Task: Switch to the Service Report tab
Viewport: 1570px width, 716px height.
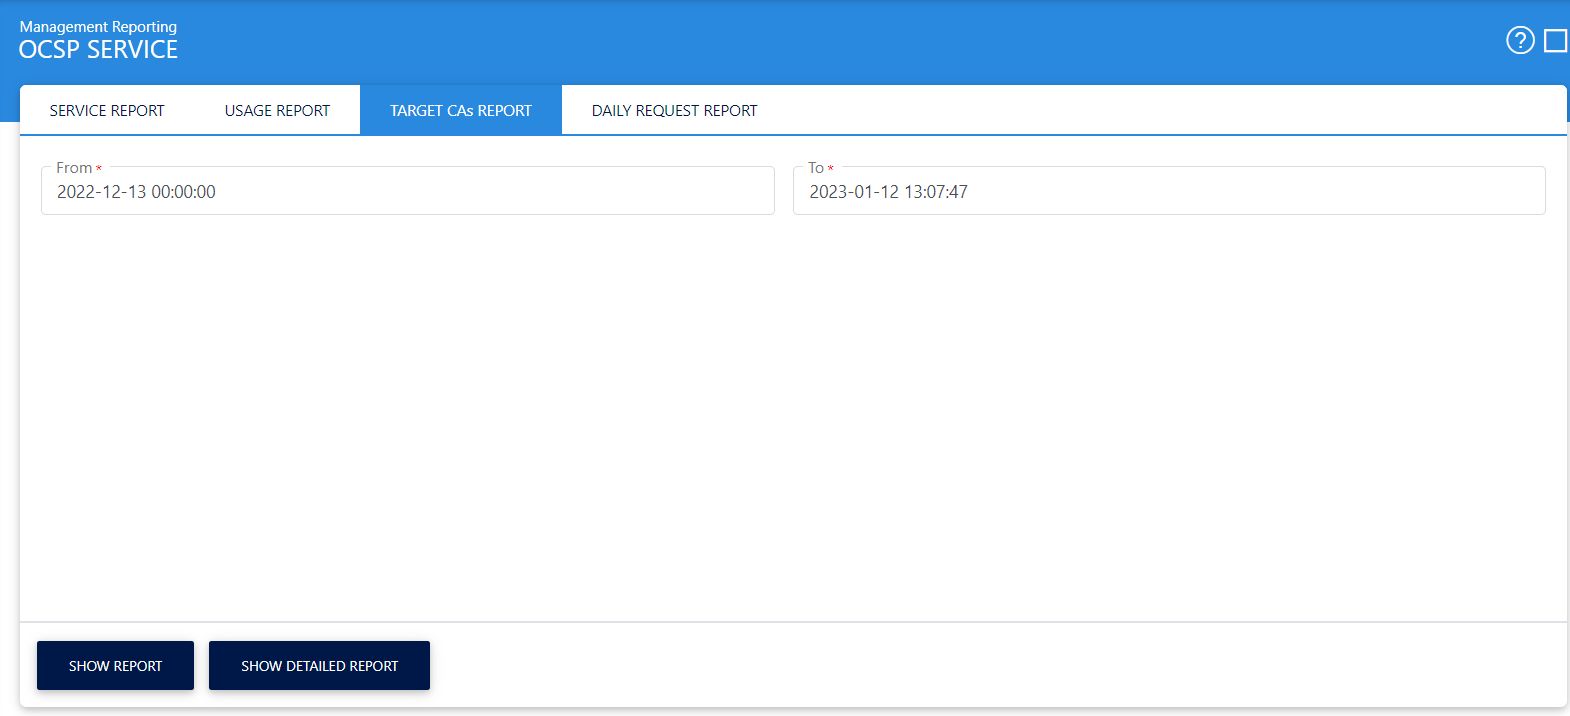Action: (x=107, y=110)
